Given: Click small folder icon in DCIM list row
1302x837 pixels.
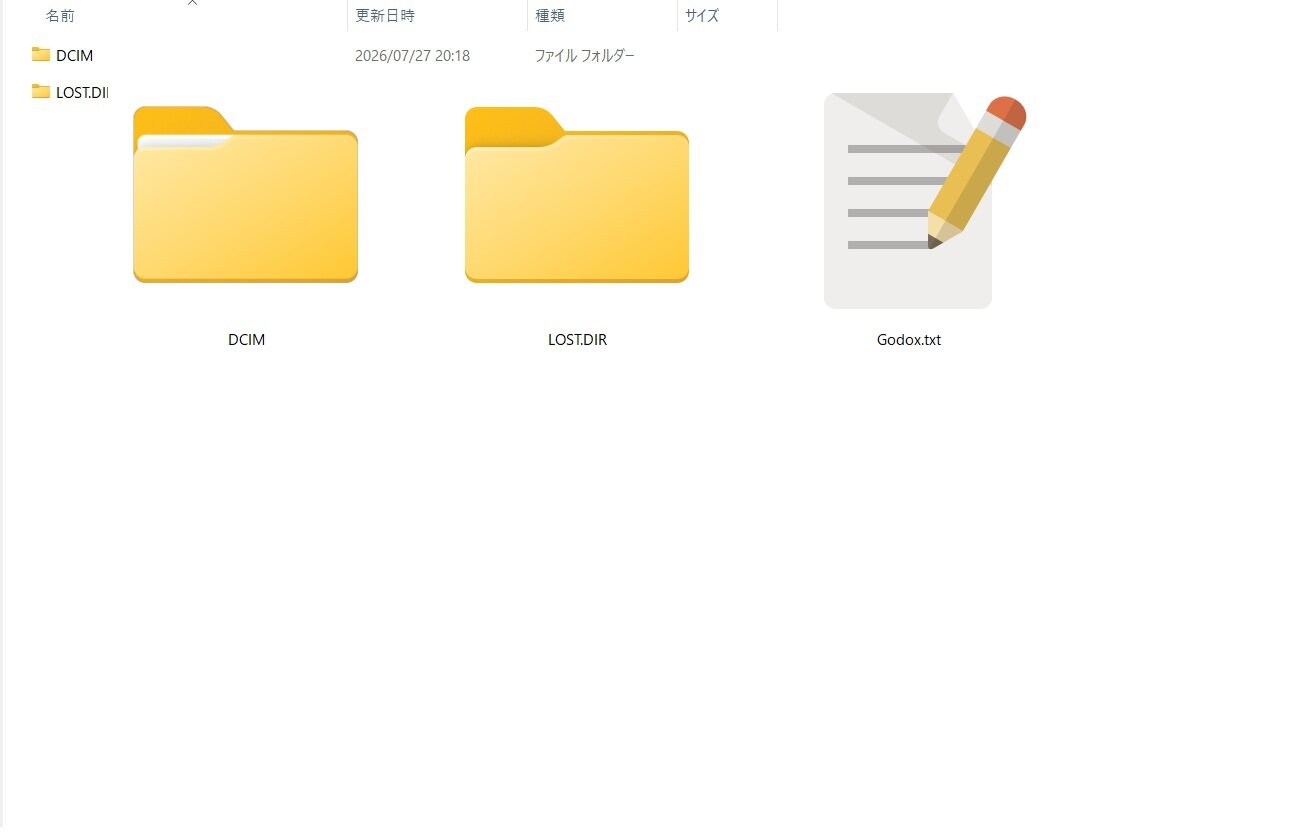Looking at the screenshot, I should tap(41, 55).
